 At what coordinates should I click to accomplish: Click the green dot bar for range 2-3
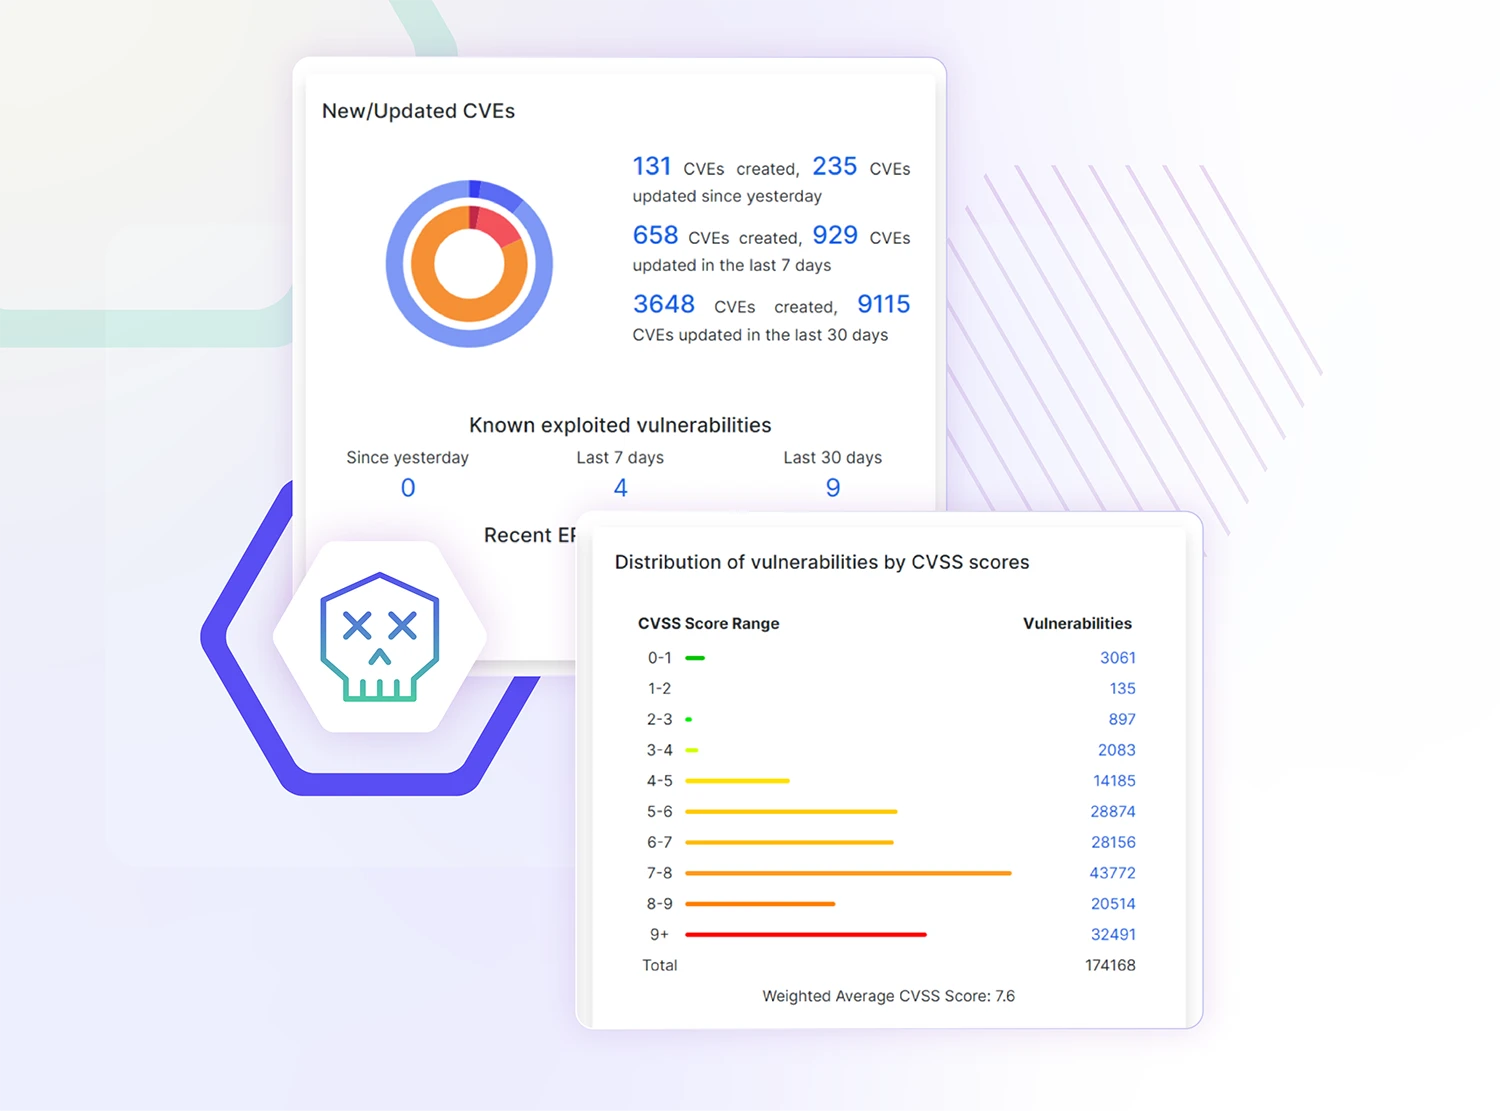click(689, 720)
